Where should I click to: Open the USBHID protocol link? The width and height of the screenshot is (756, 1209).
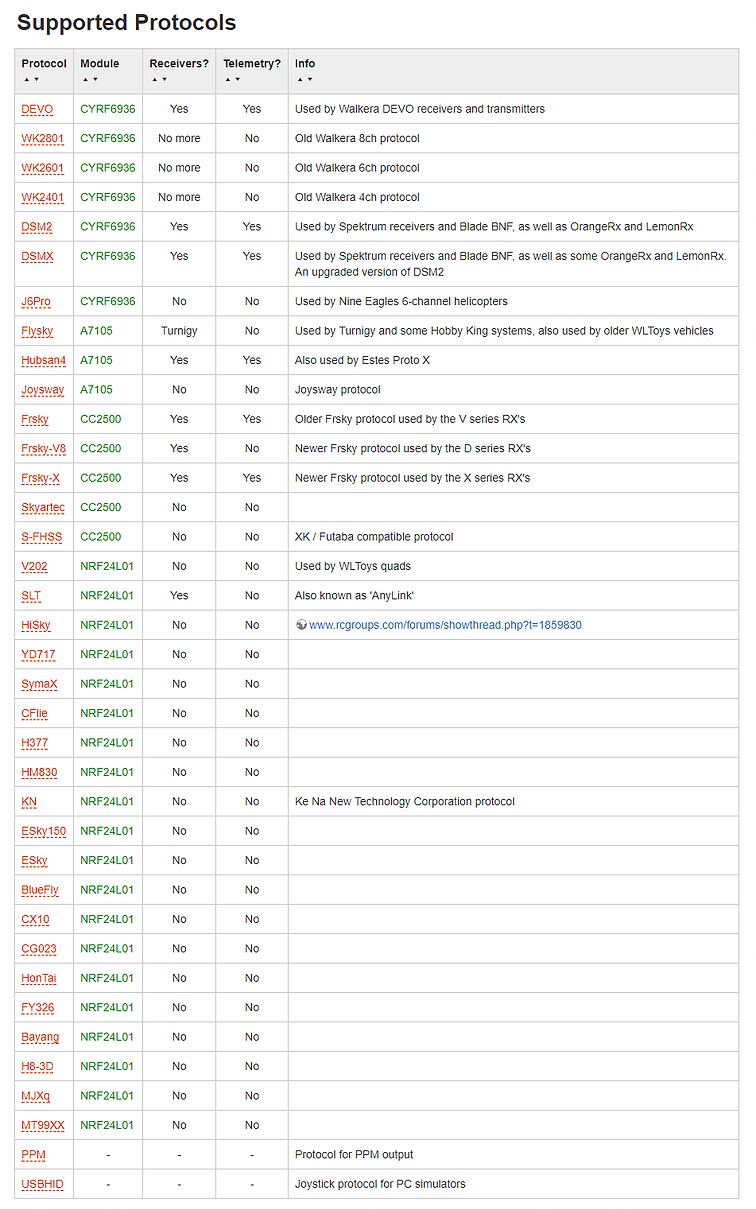point(42,1184)
